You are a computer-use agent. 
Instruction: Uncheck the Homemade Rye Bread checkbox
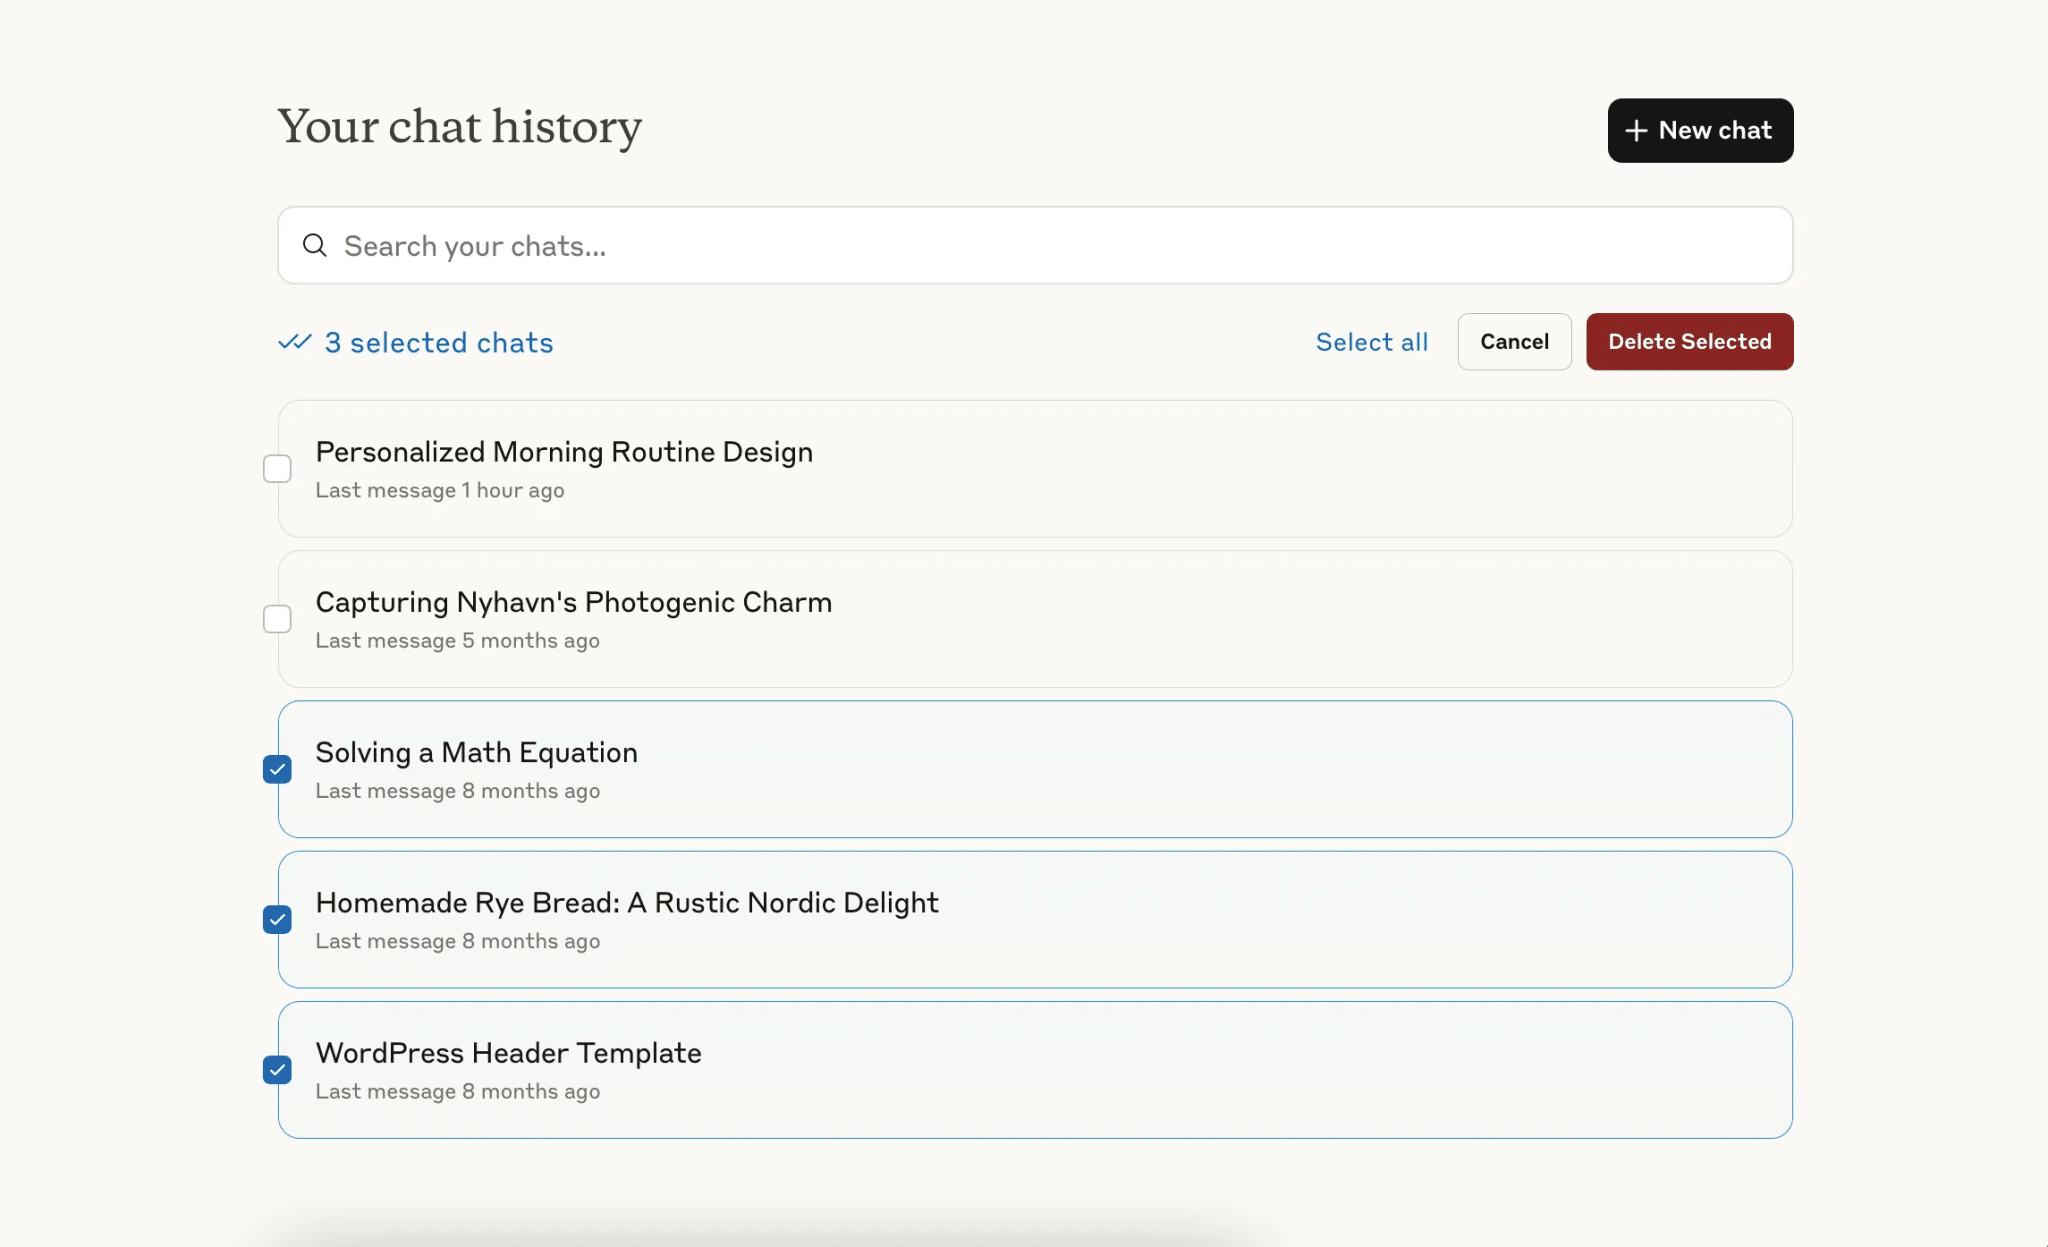(x=277, y=919)
